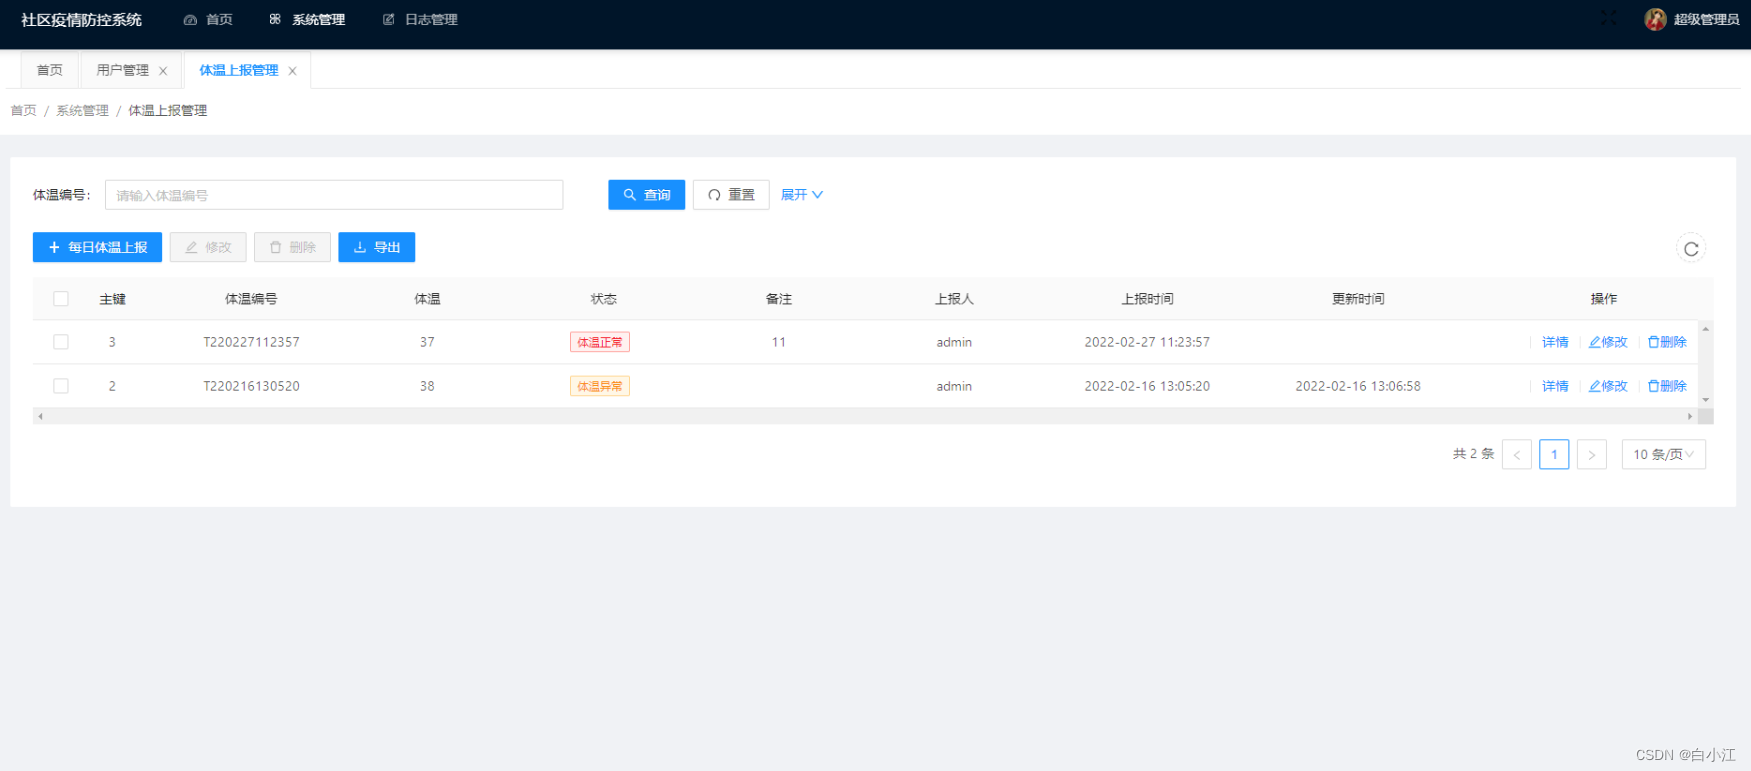Click the table scrollbar left arrow
1751x771 pixels.
(x=40, y=416)
